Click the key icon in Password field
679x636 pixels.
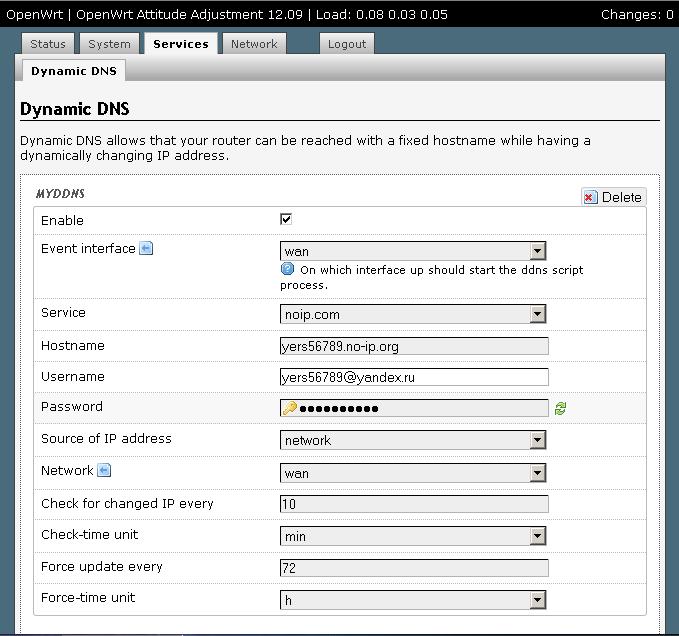289,408
